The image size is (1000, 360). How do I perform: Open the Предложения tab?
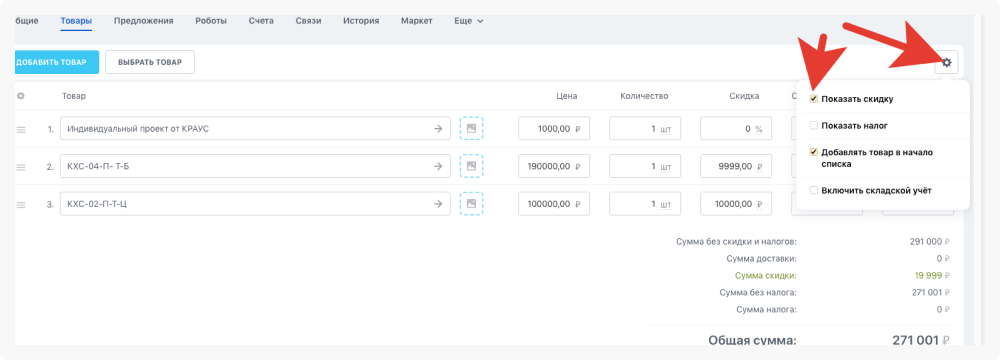pos(143,21)
